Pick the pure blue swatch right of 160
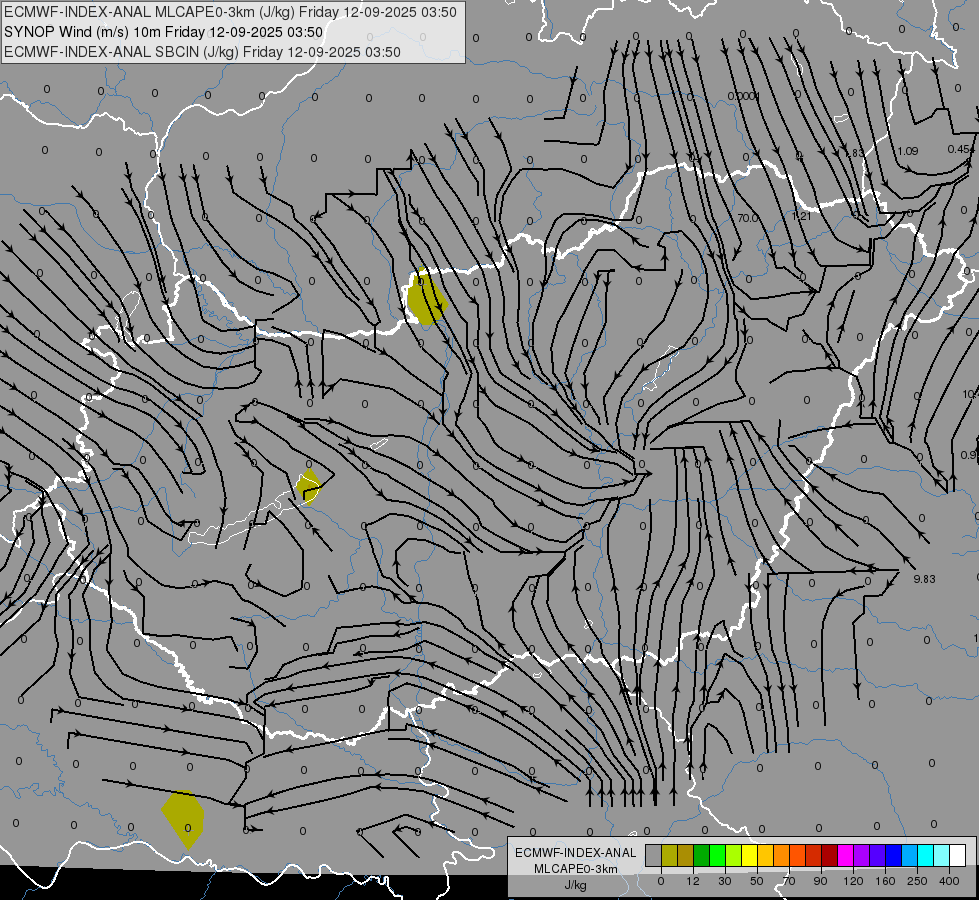The image size is (979, 900). point(894,855)
